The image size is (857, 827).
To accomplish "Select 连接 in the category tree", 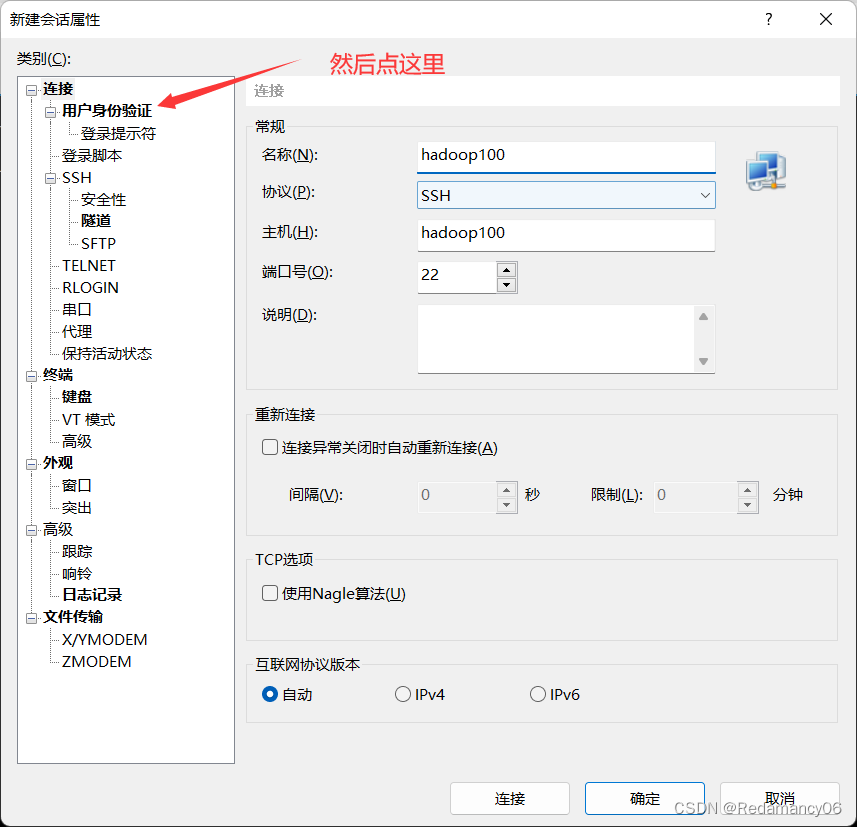I will tap(58, 89).
